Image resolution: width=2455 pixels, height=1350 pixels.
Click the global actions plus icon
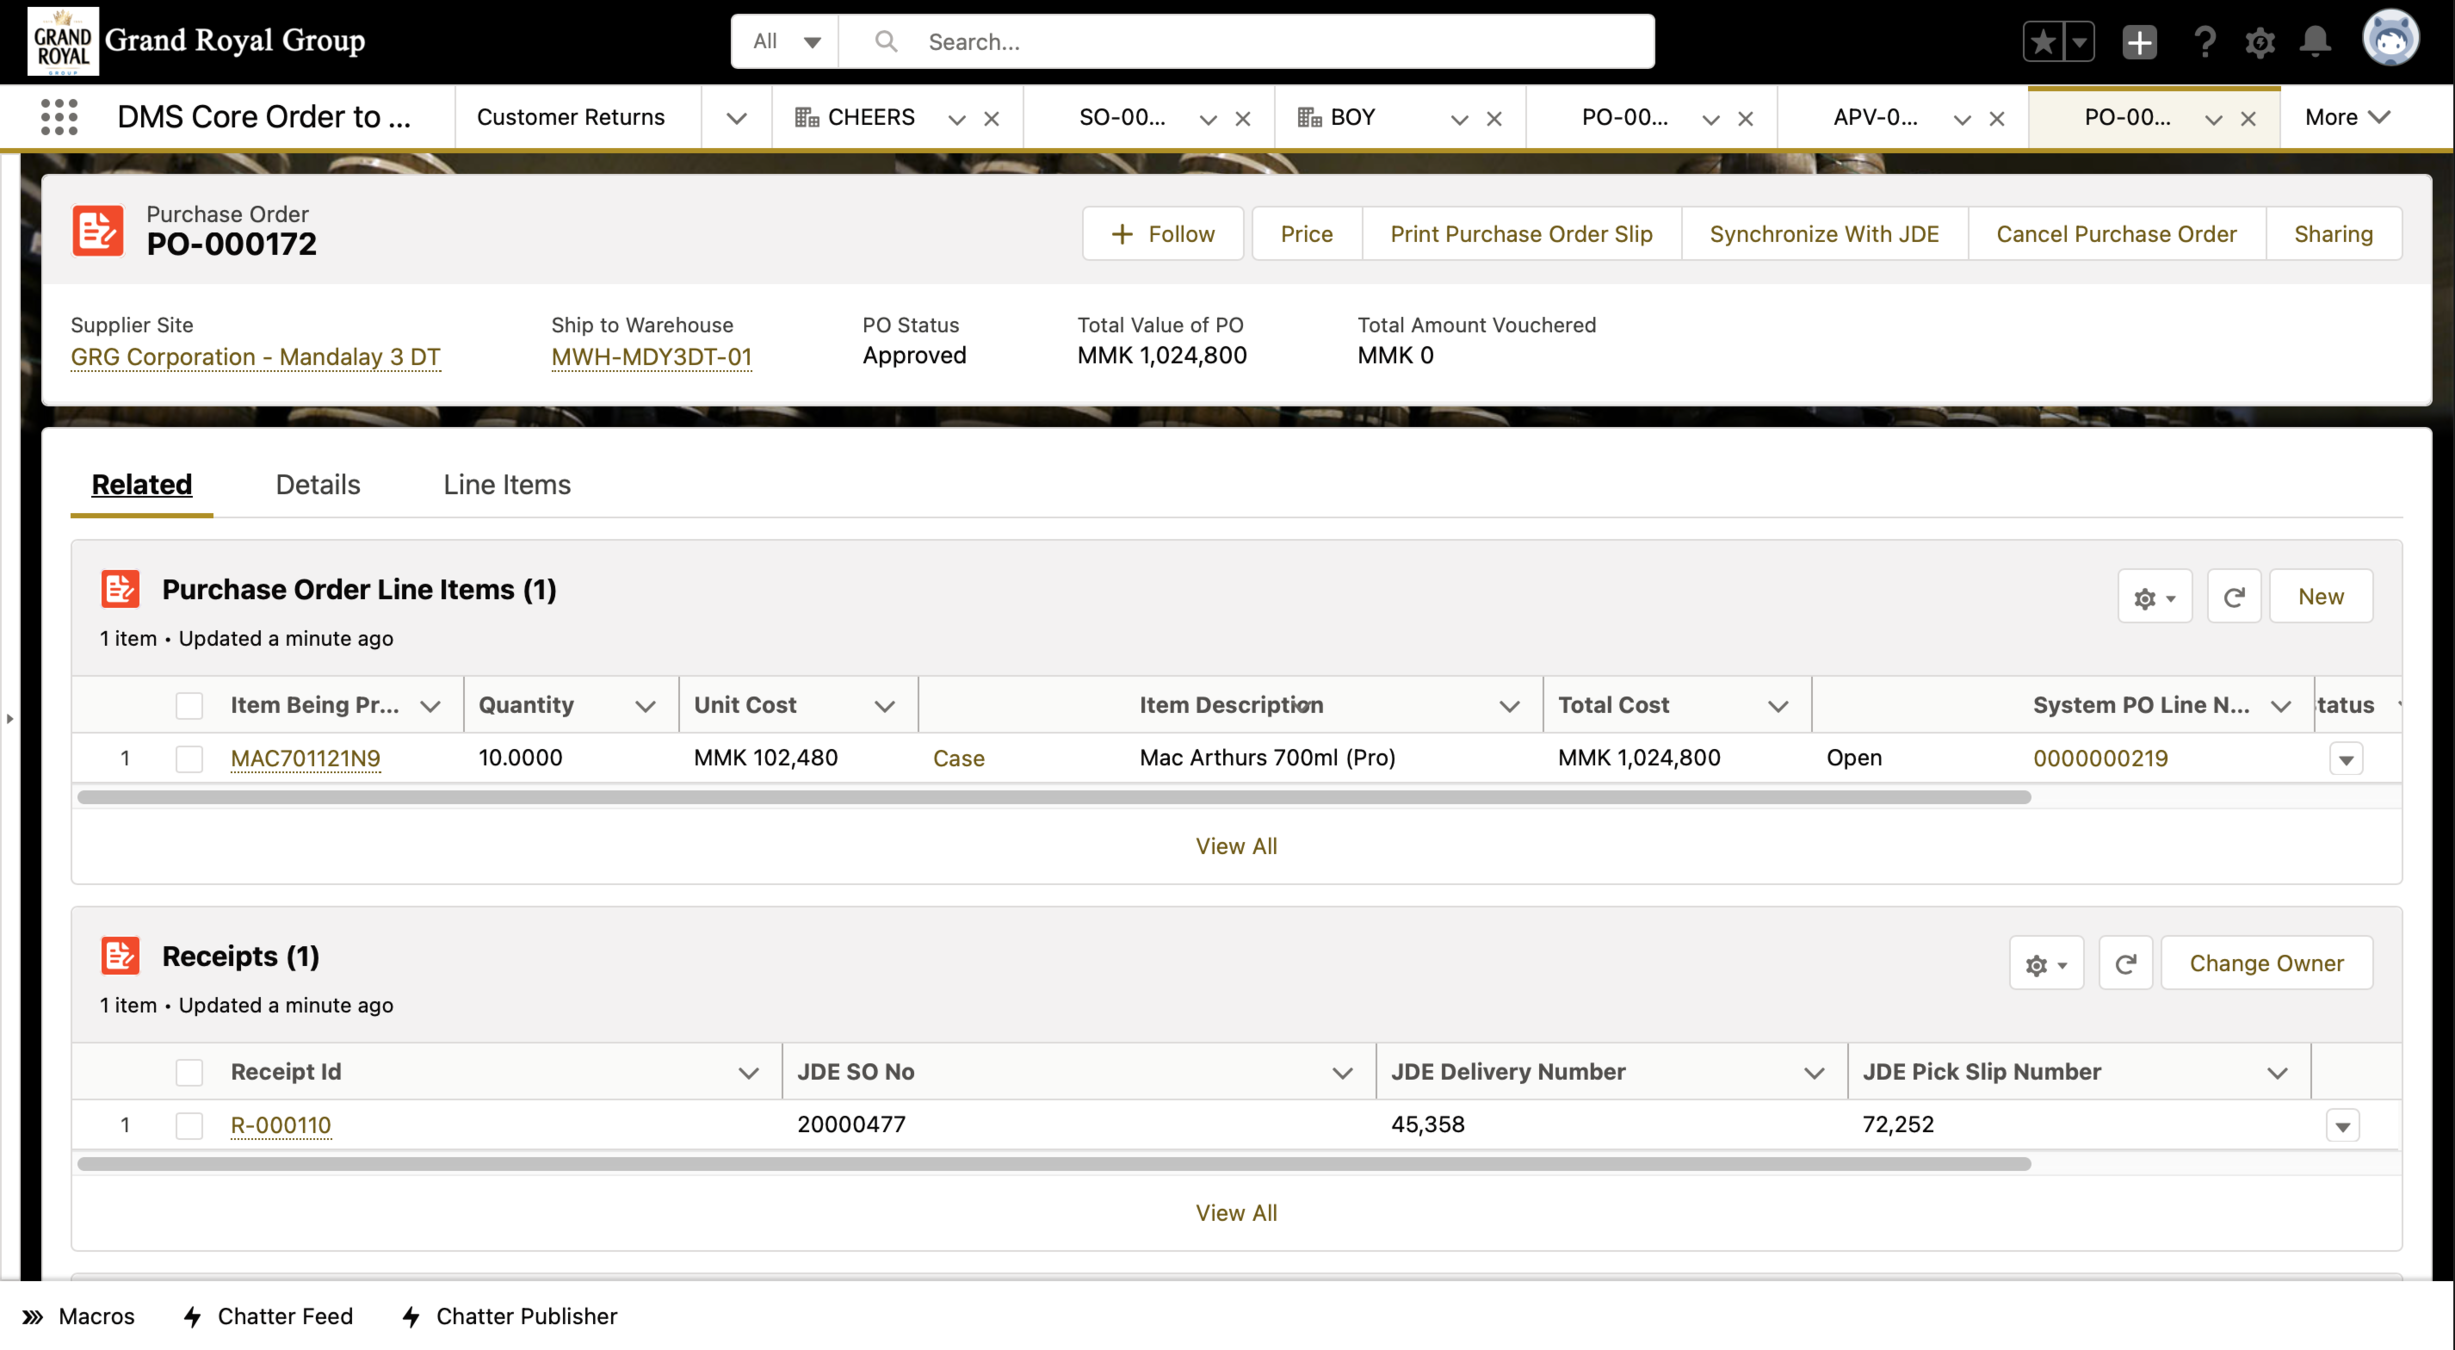2139,41
